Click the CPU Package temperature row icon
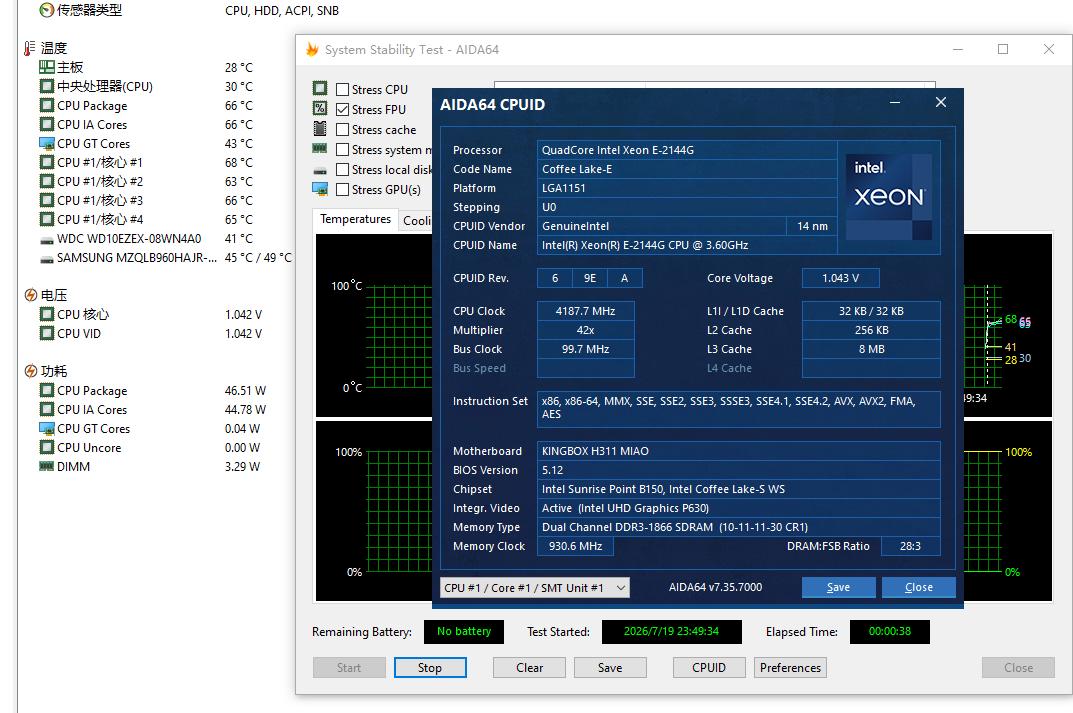Screen dimensions: 1073x713 tap(47, 105)
